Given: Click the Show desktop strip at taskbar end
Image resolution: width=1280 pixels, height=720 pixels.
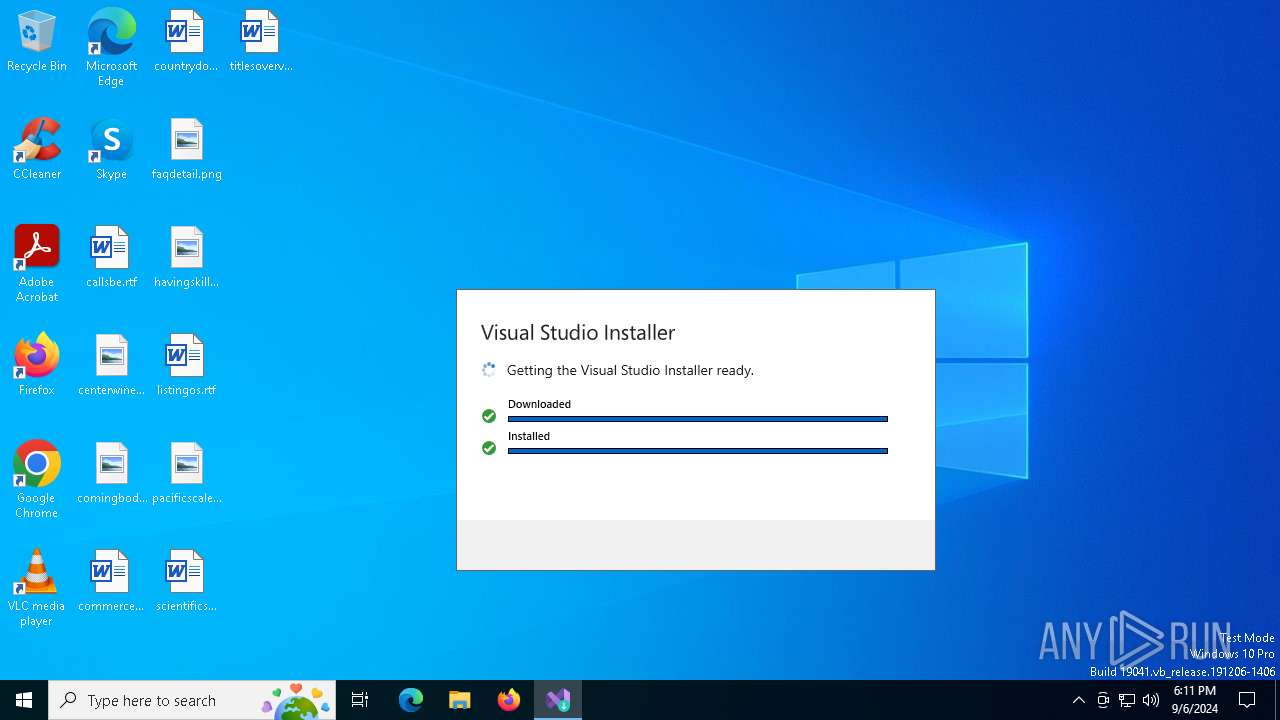Looking at the screenshot, I should tap(1277, 700).
